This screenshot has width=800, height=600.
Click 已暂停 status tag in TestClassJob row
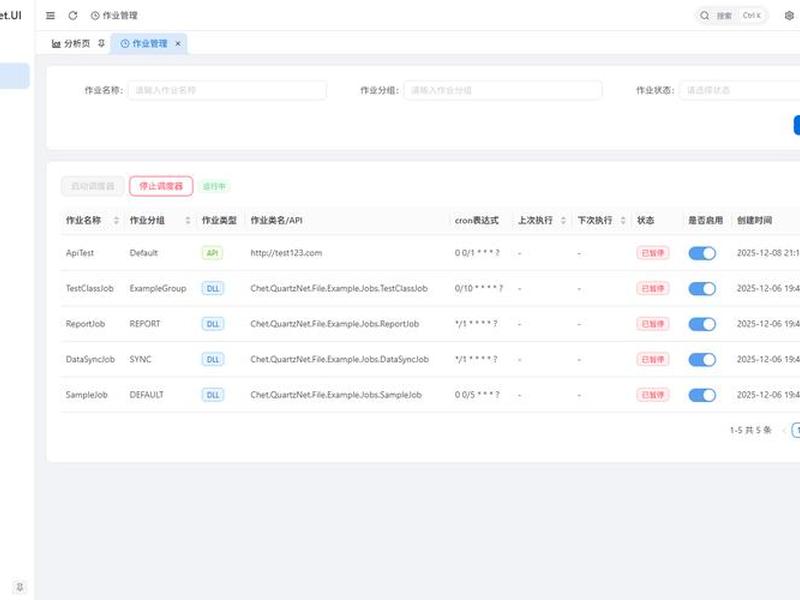(653, 289)
